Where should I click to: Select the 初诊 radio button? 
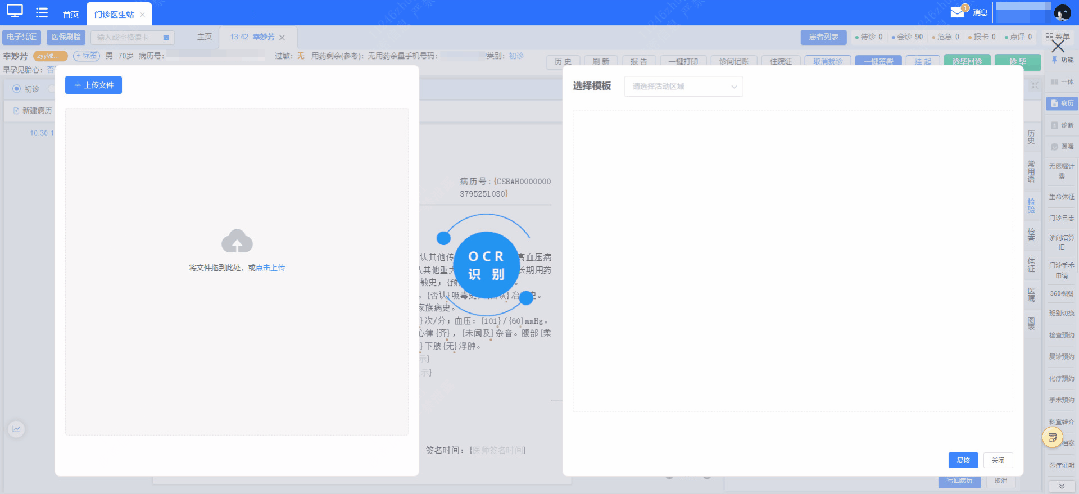click(x=17, y=89)
